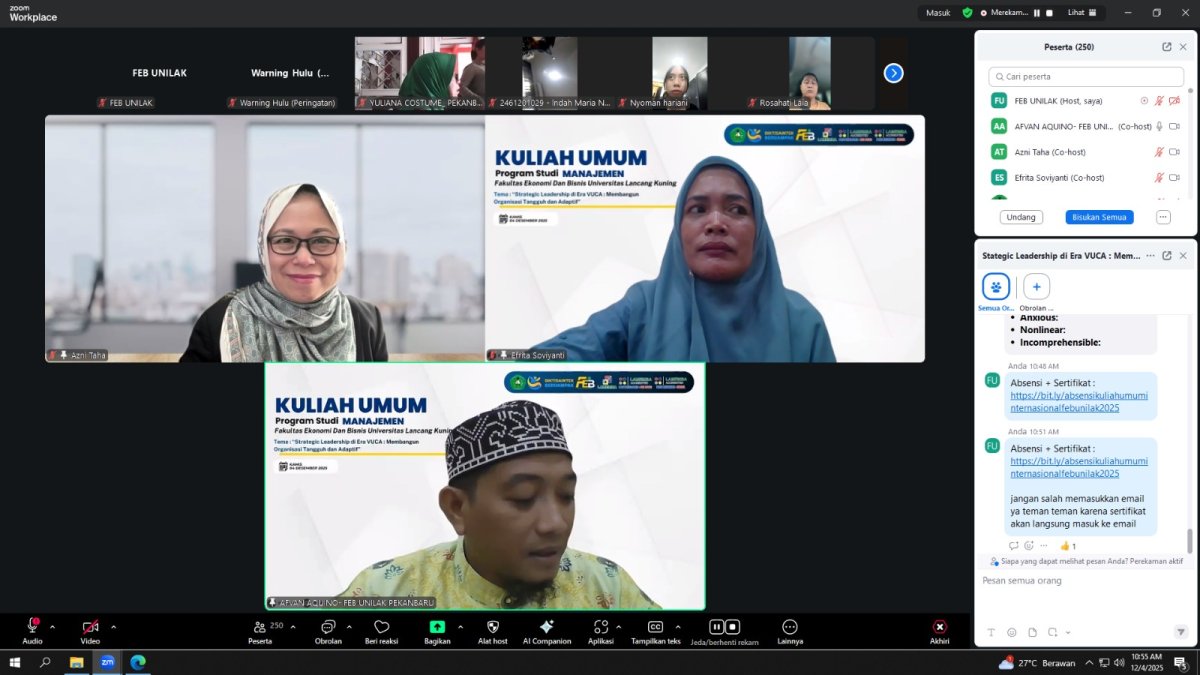Toggle mute for FEB UNILAK host
This screenshot has width=1200, height=675.
click(1160, 101)
